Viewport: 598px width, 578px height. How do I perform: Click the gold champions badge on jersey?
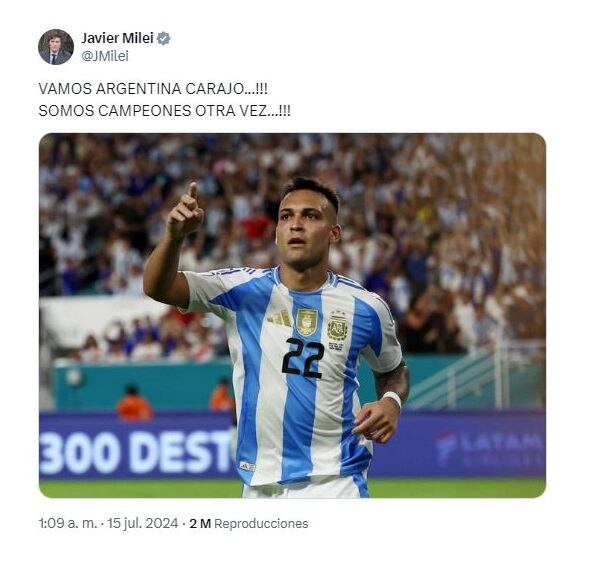tap(307, 322)
